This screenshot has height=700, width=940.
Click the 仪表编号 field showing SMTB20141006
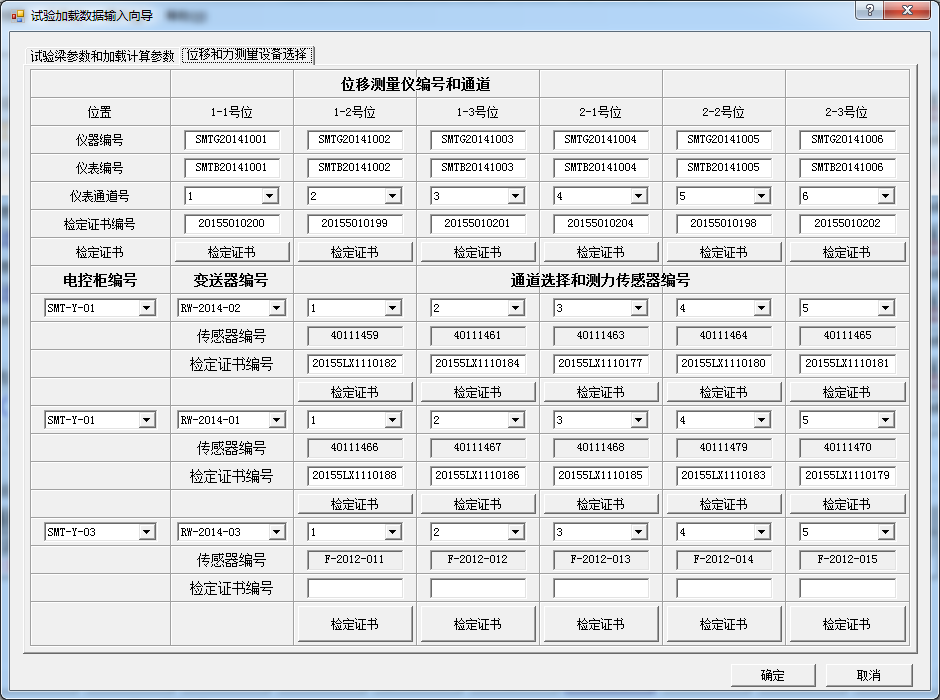pos(847,168)
